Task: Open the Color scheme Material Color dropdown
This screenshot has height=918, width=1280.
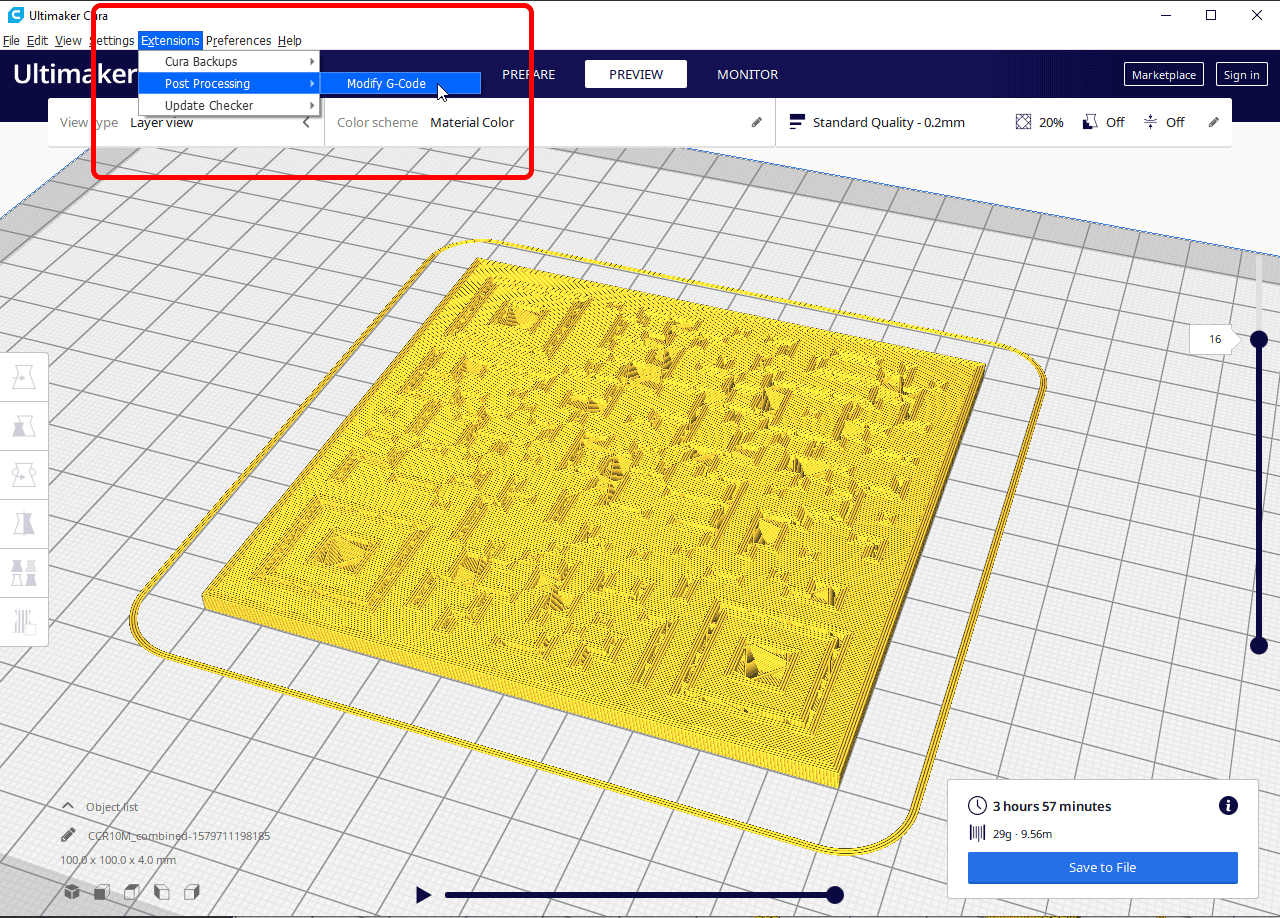Action: [472, 123]
